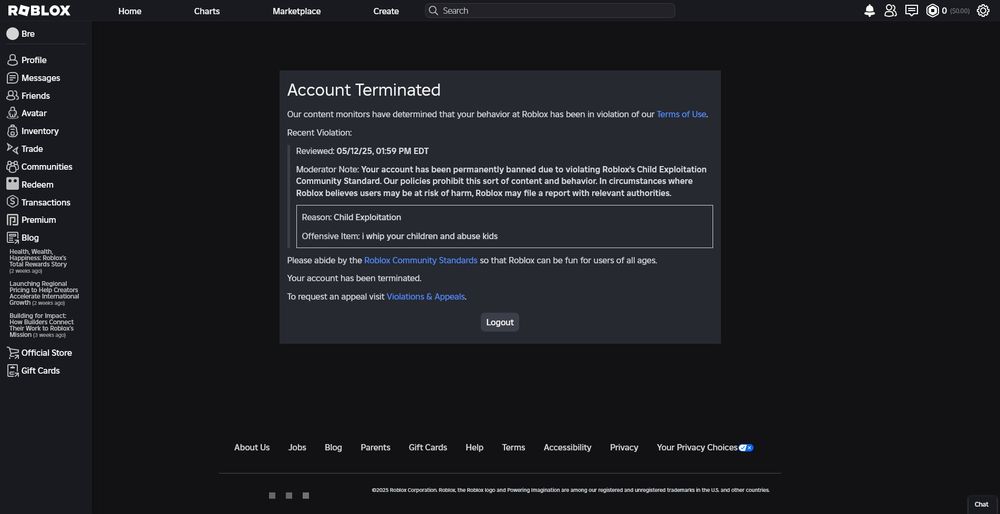The height and width of the screenshot is (514, 1000).
Task: Open Create in top navigation
Action: (x=386, y=11)
